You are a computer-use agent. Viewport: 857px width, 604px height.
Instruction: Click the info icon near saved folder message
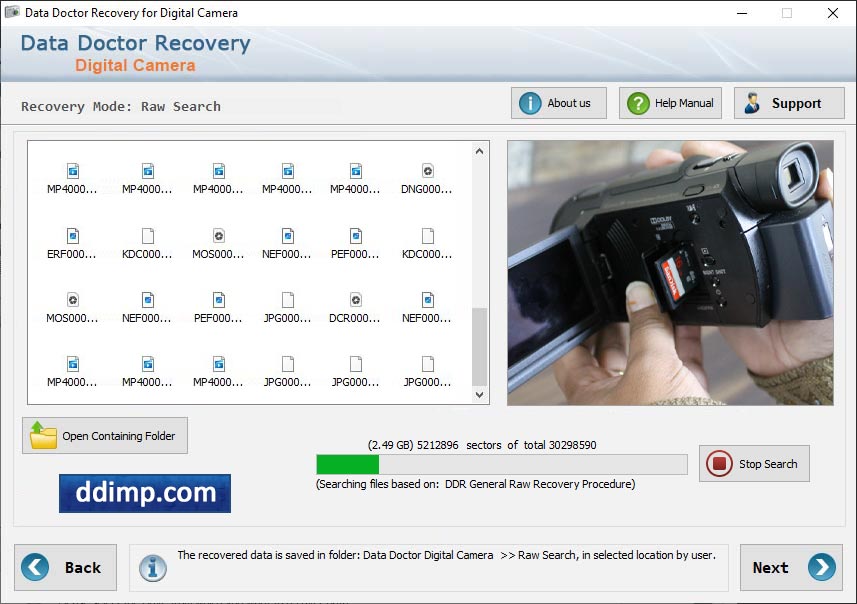152,567
